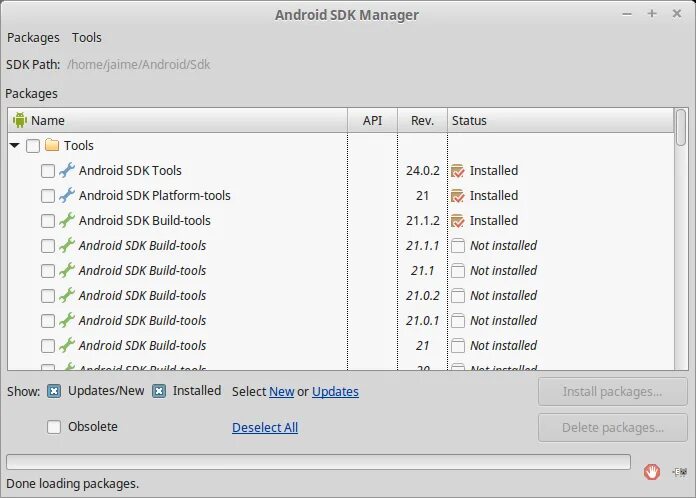The width and height of the screenshot is (696, 498).
Task: Click Not installed icon for revision 21.0.1
Action: coord(458,320)
